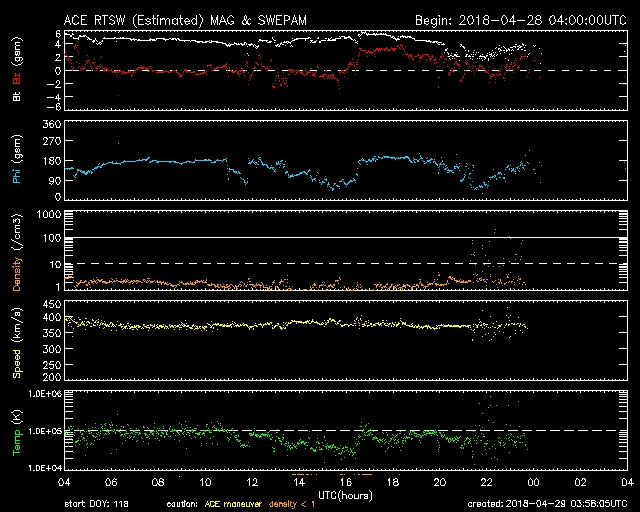Click the '04' hour label at left end
This screenshot has width=640, height=512.
[x=64, y=482]
